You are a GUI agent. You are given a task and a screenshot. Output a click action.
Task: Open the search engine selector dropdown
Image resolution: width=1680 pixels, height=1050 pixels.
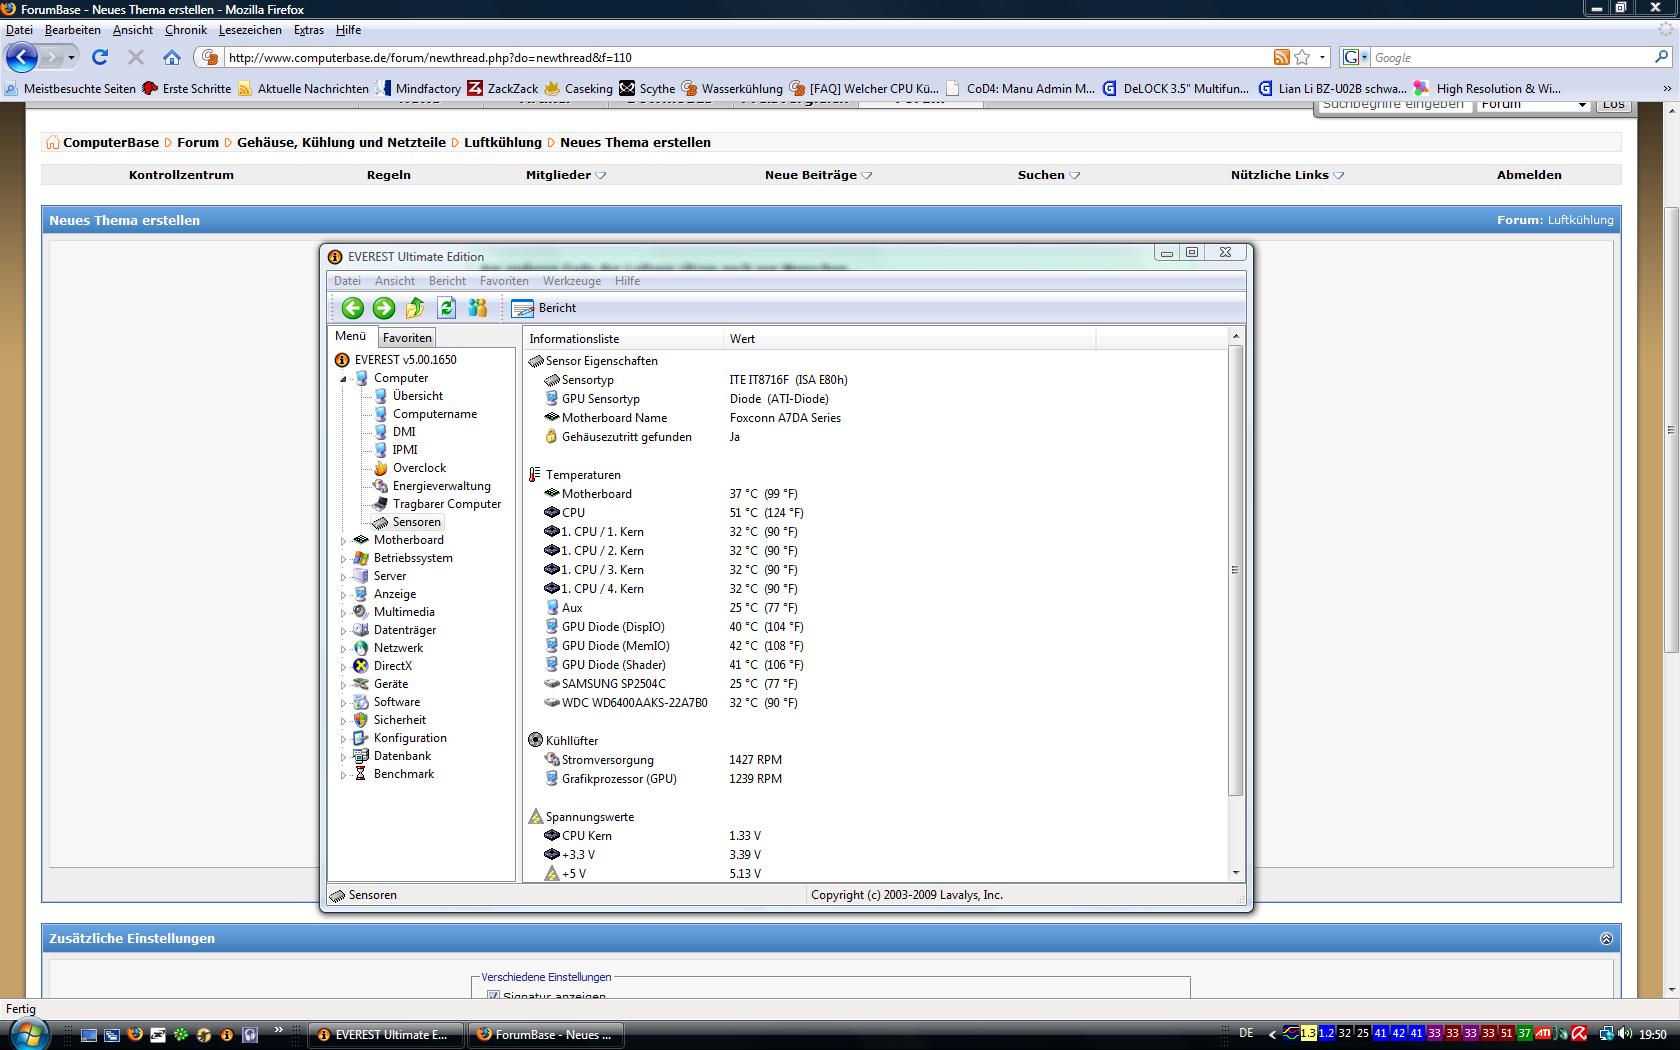pos(1356,57)
